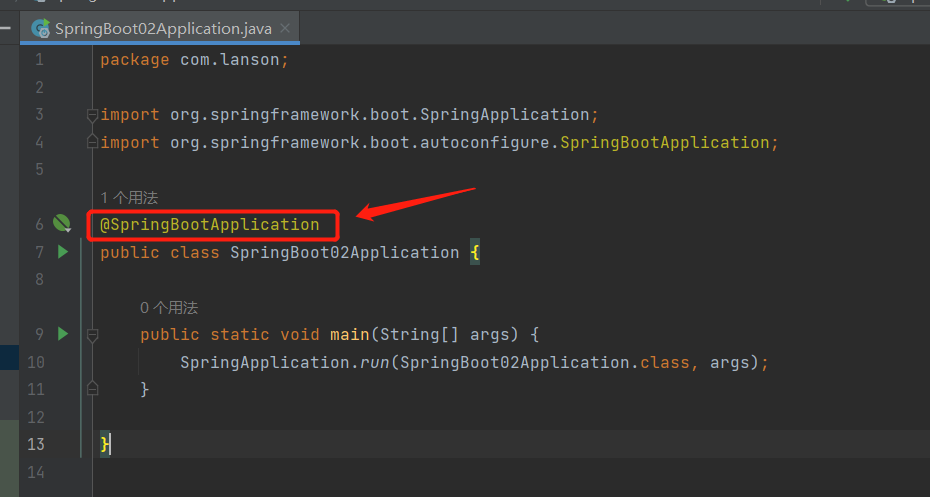Click the Spring bean gutter icon on line 6
The width and height of the screenshot is (930, 497).
point(62,224)
